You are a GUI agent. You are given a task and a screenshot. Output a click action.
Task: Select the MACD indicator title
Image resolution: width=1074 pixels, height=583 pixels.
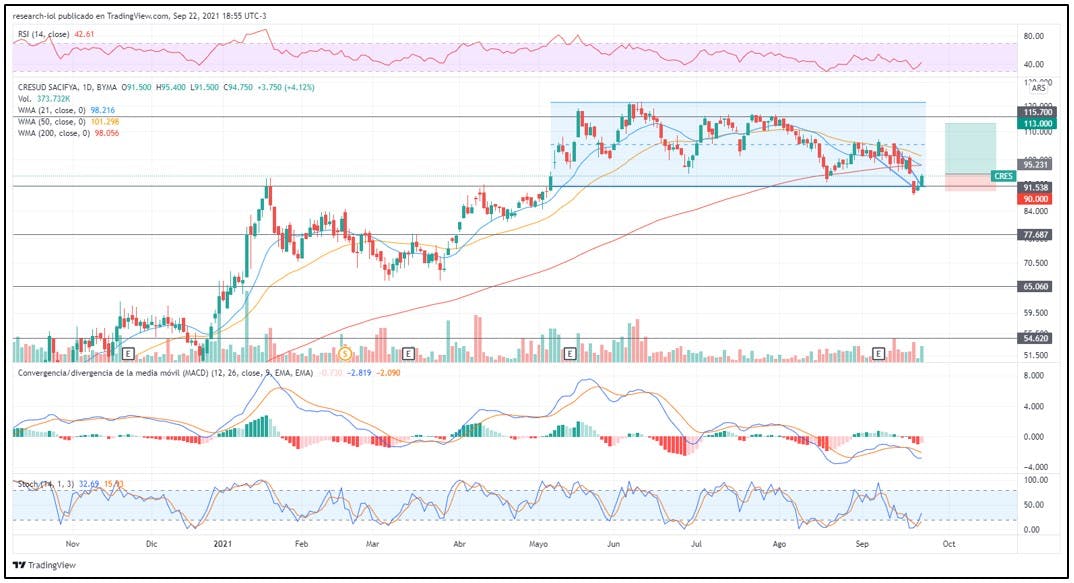(x=165, y=373)
